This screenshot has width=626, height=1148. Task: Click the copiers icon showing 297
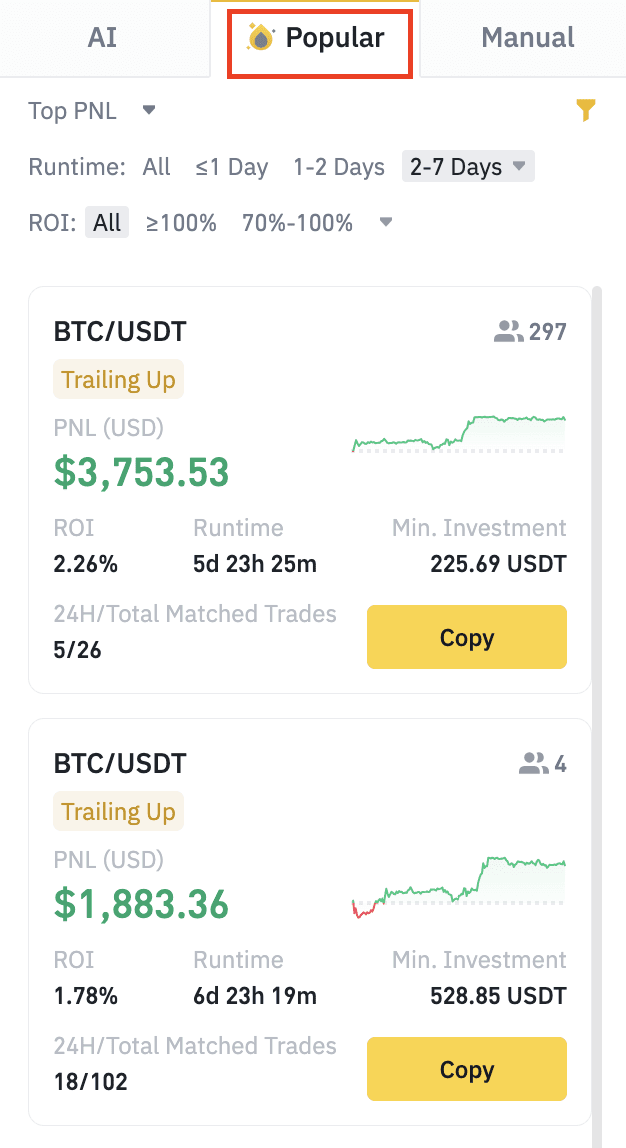click(510, 331)
